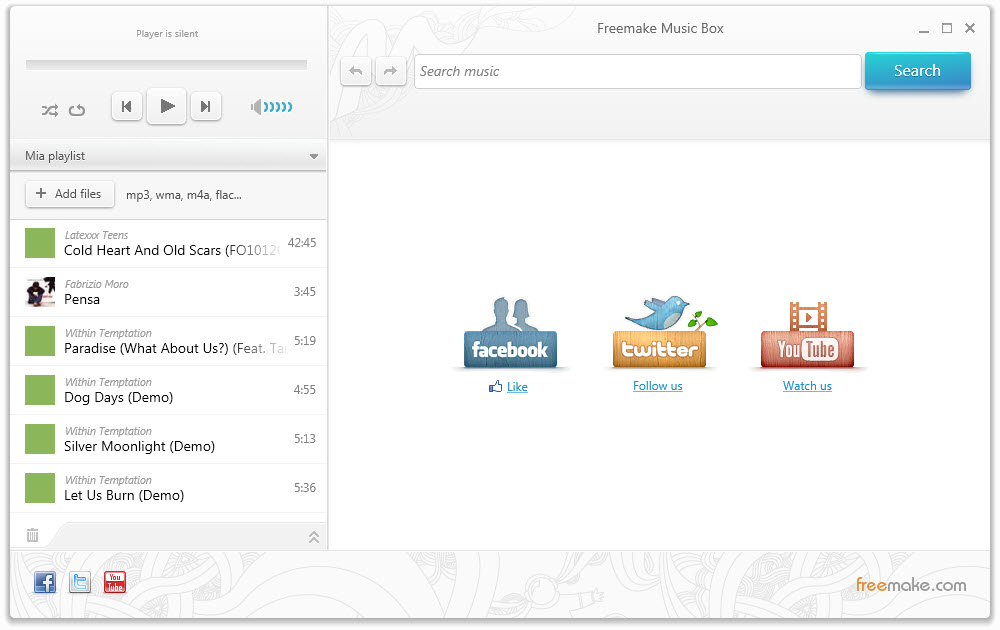Skip to the next track
This screenshot has height=630, width=1000.
[x=206, y=106]
